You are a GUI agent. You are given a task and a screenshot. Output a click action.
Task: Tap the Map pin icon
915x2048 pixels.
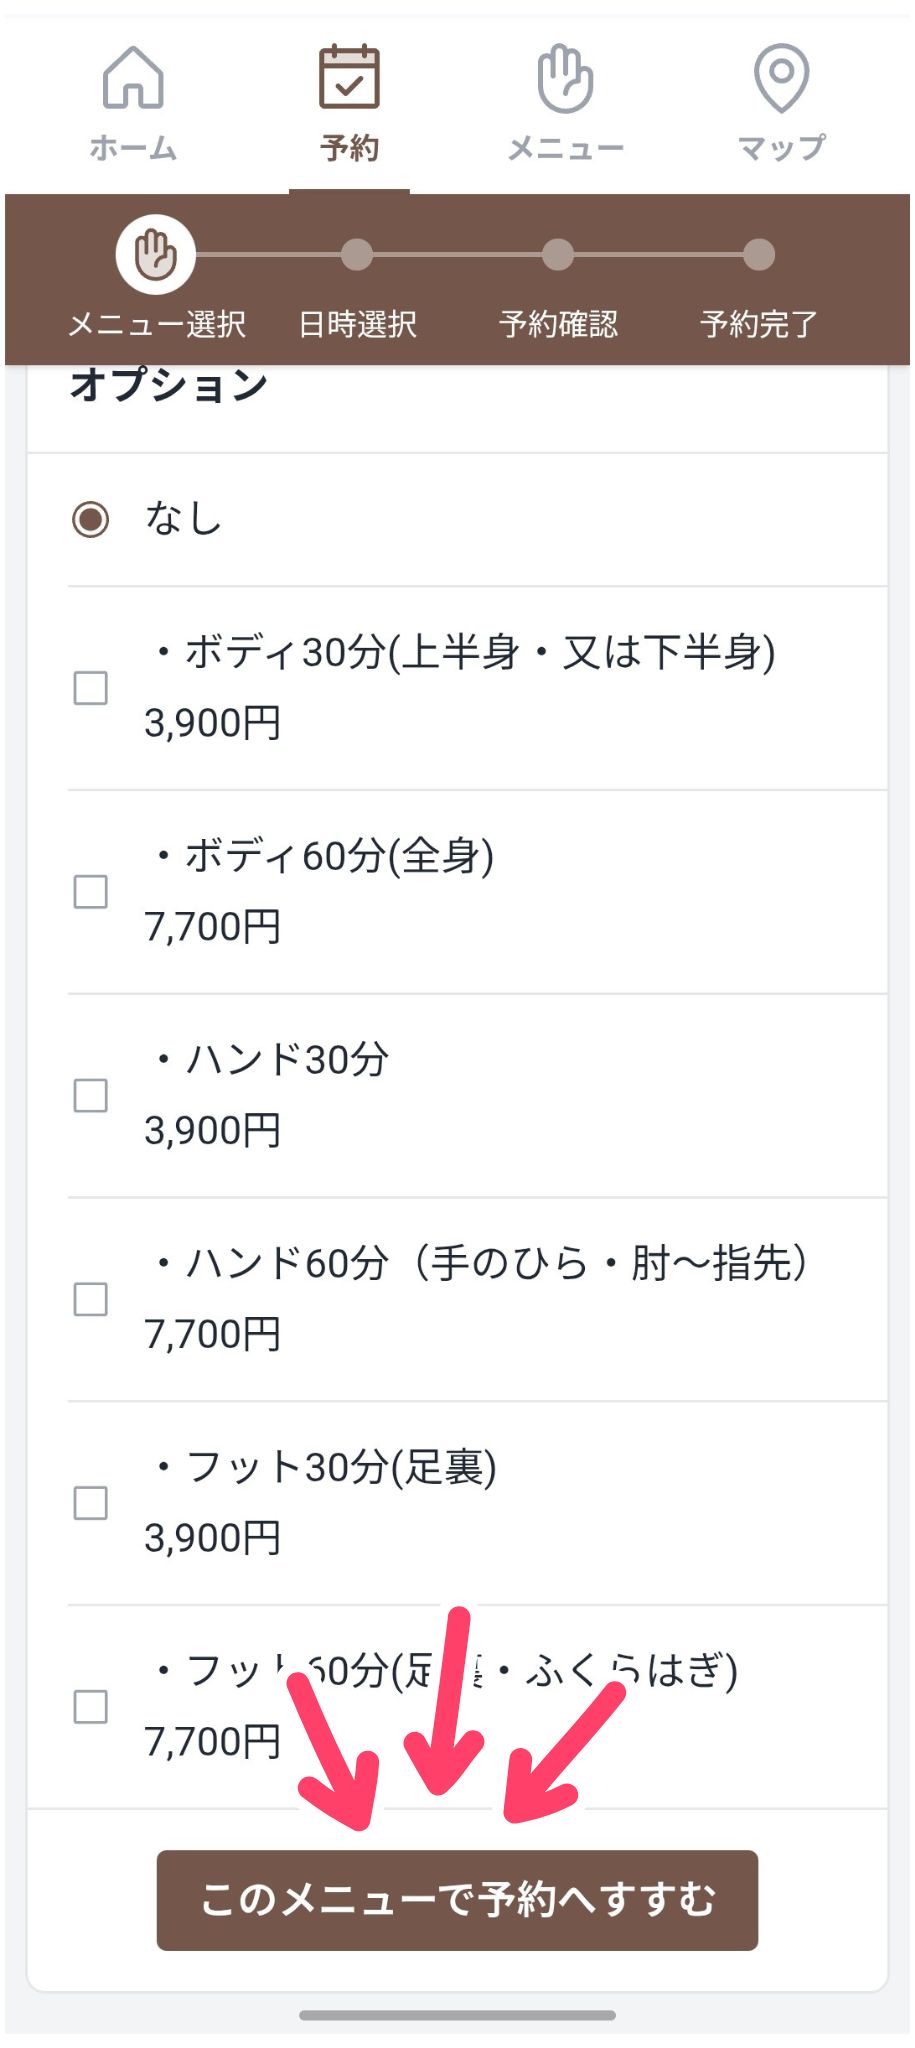[781, 77]
